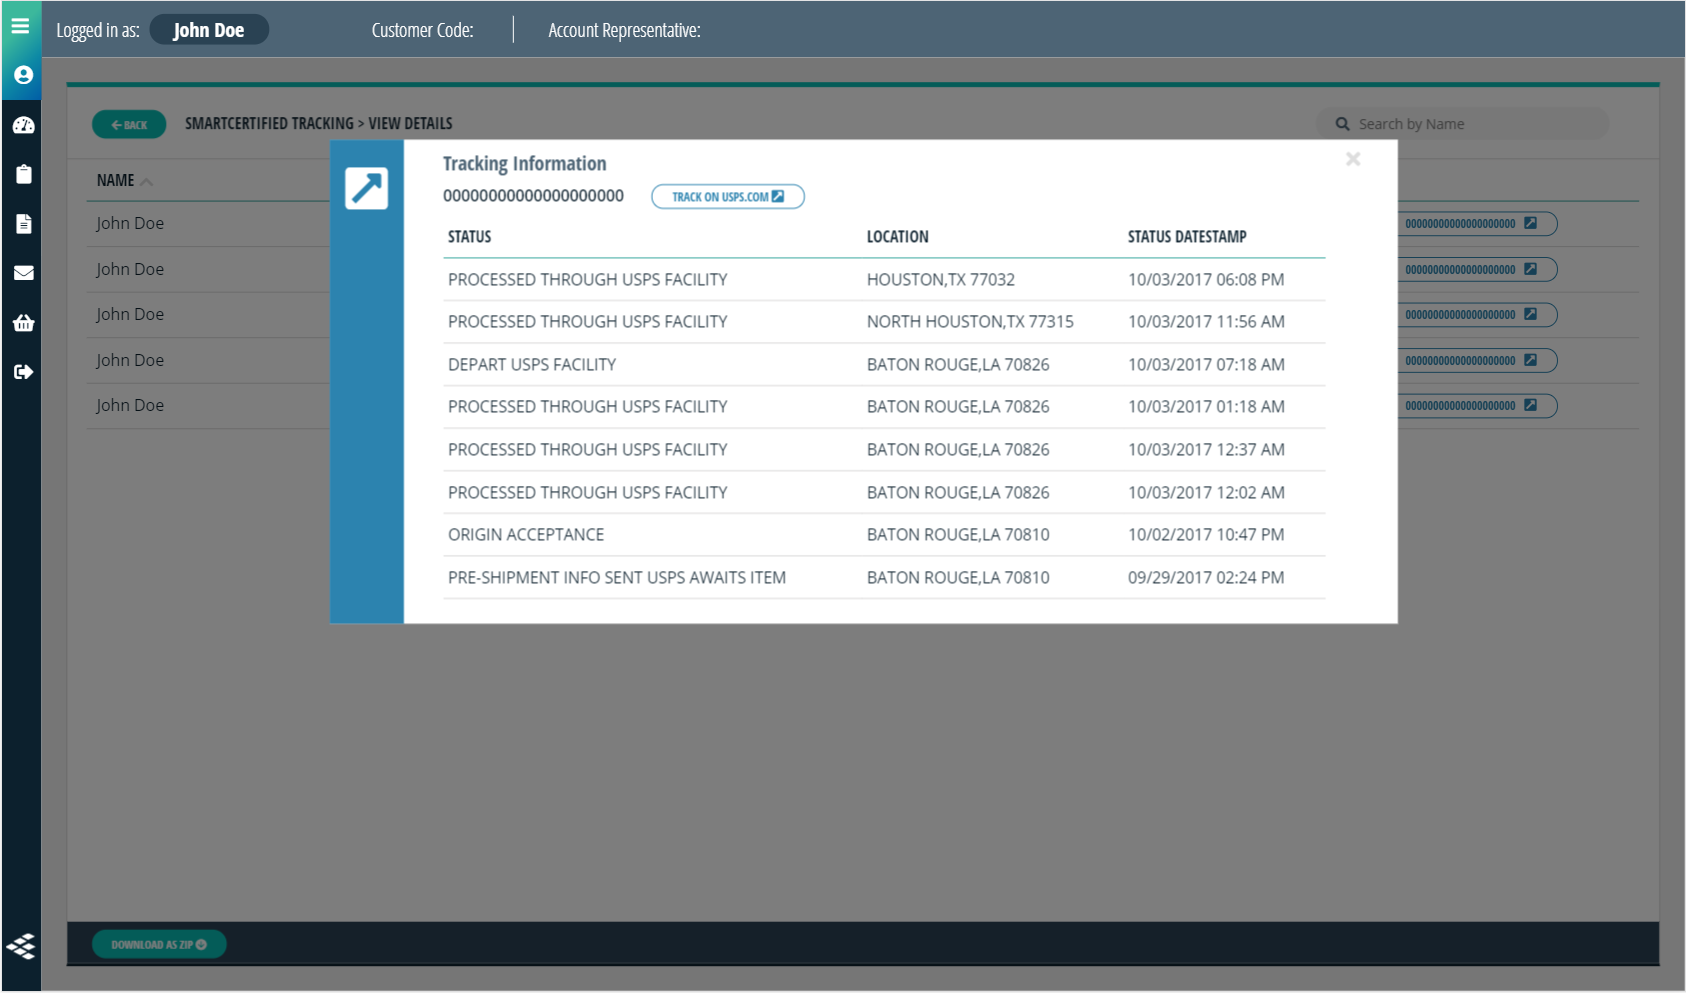
Task: Close the Tracking Information dialog
Action: 1353,159
